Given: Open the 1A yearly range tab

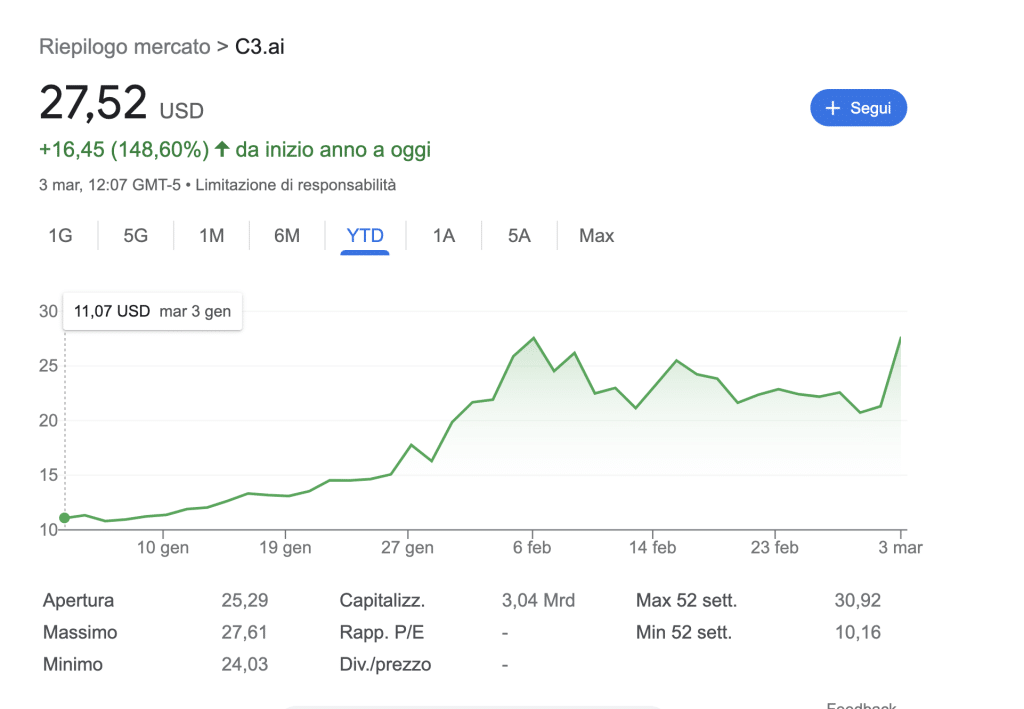Looking at the screenshot, I should pyautogui.click(x=443, y=236).
